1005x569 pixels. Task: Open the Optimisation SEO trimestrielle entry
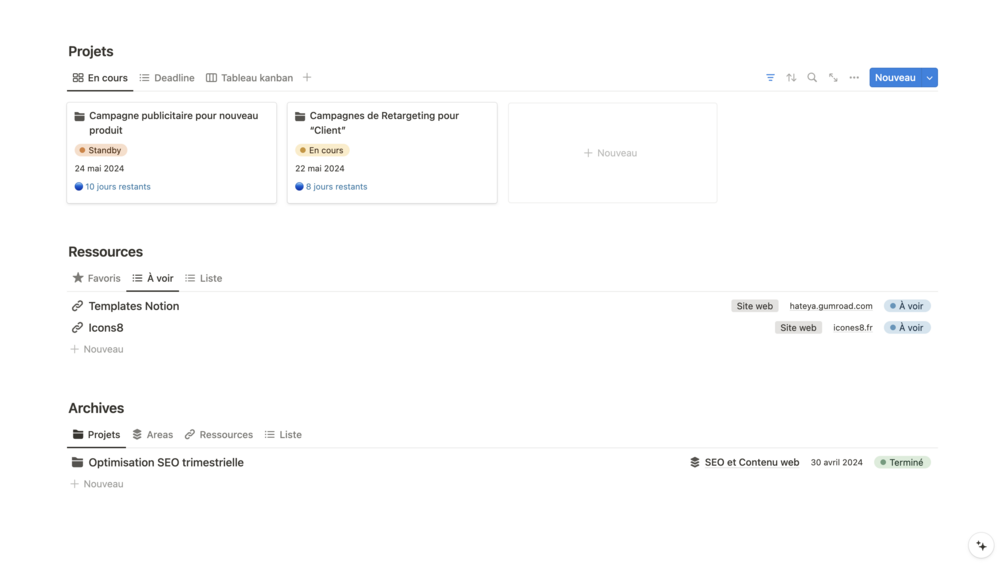(x=166, y=463)
